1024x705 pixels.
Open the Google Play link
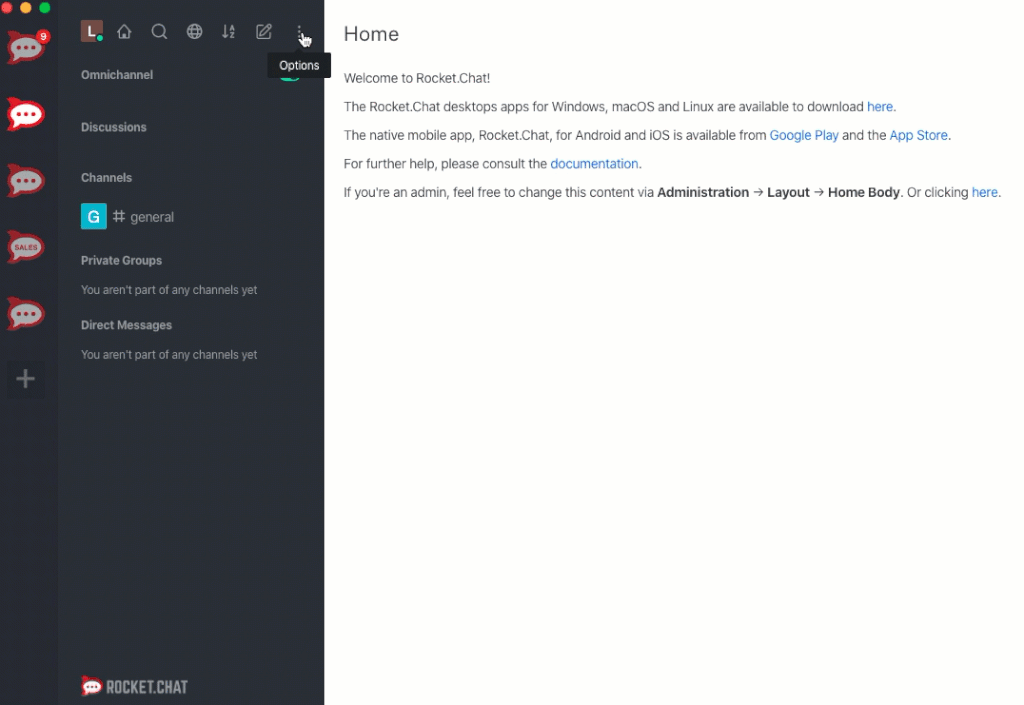(804, 135)
